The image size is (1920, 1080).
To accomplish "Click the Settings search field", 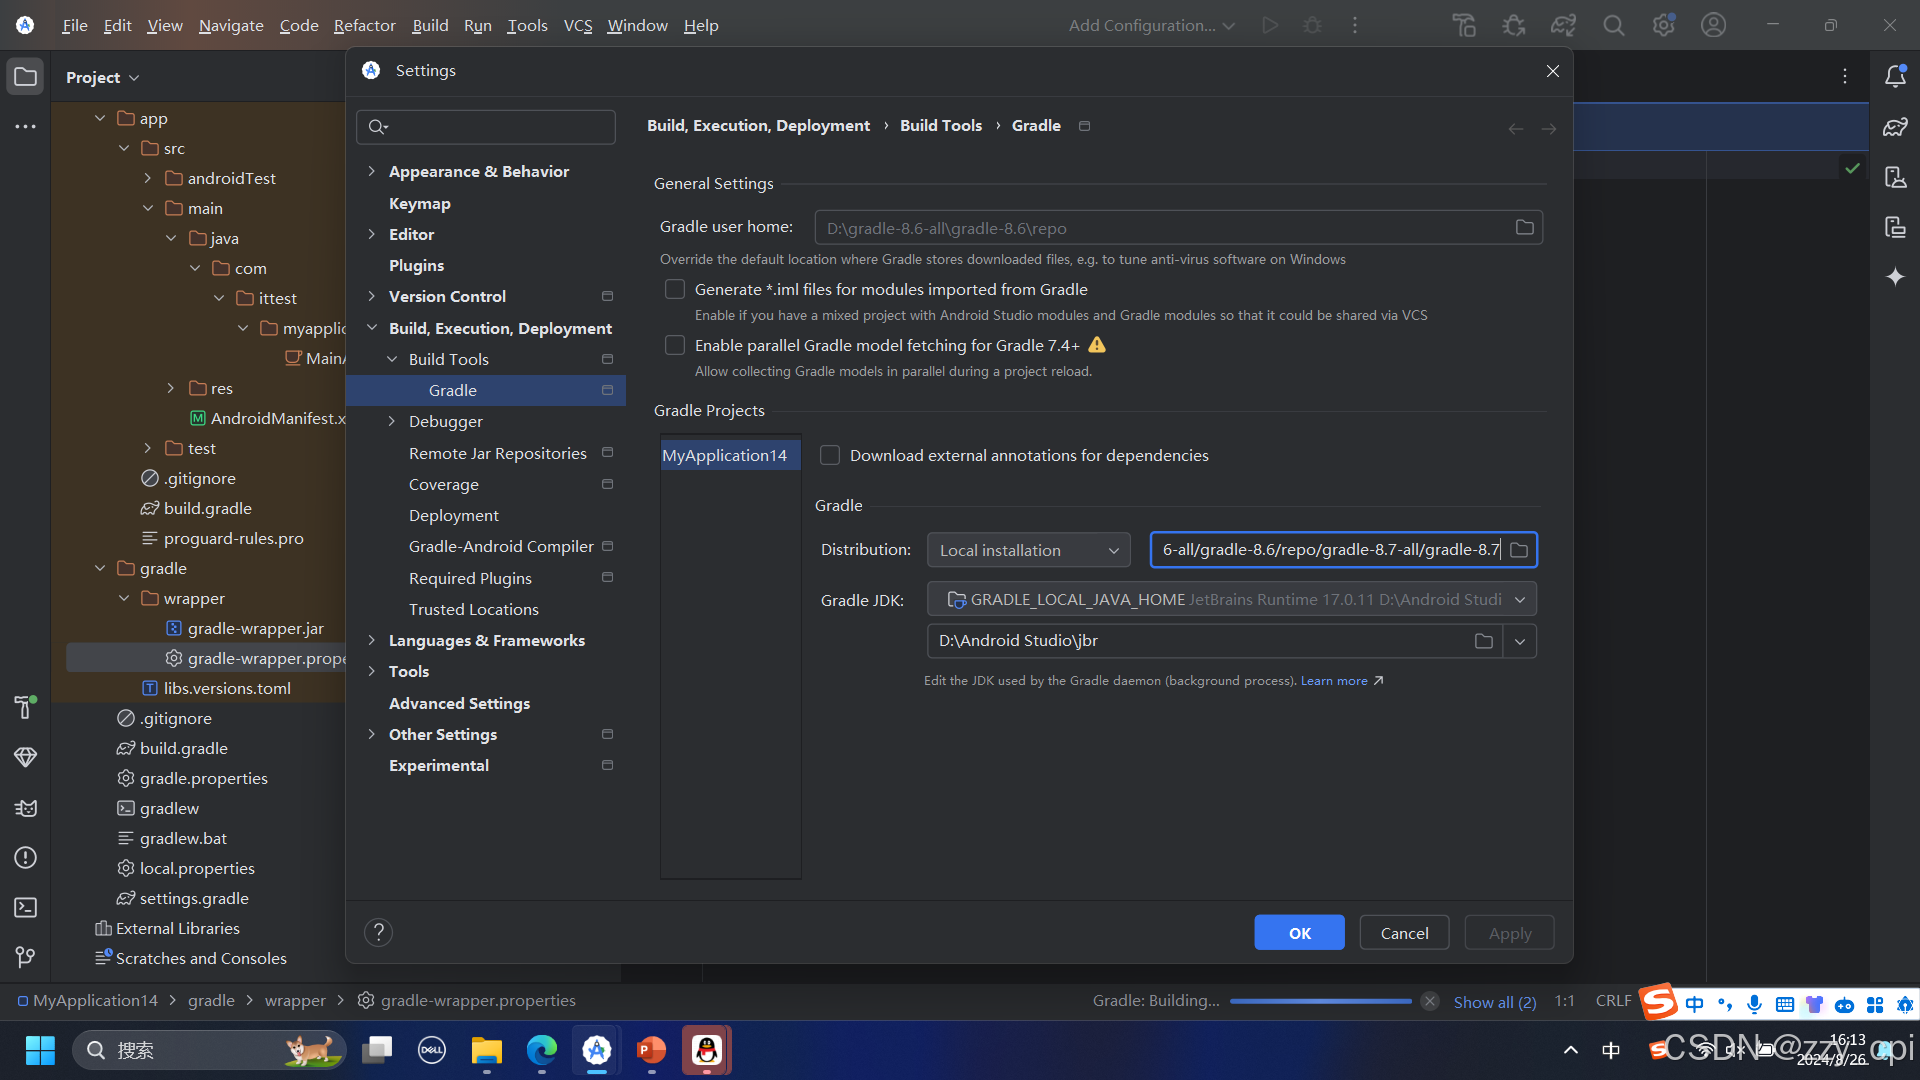I will pyautogui.click(x=486, y=127).
